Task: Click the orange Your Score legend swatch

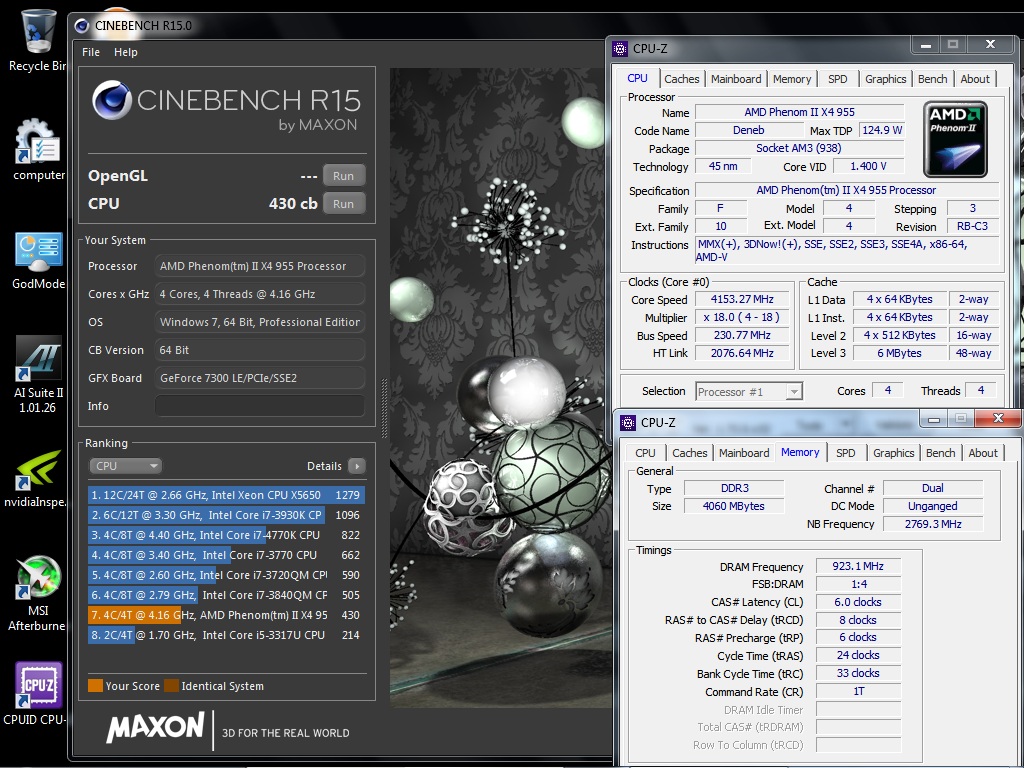Action: (x=95, y=686)
